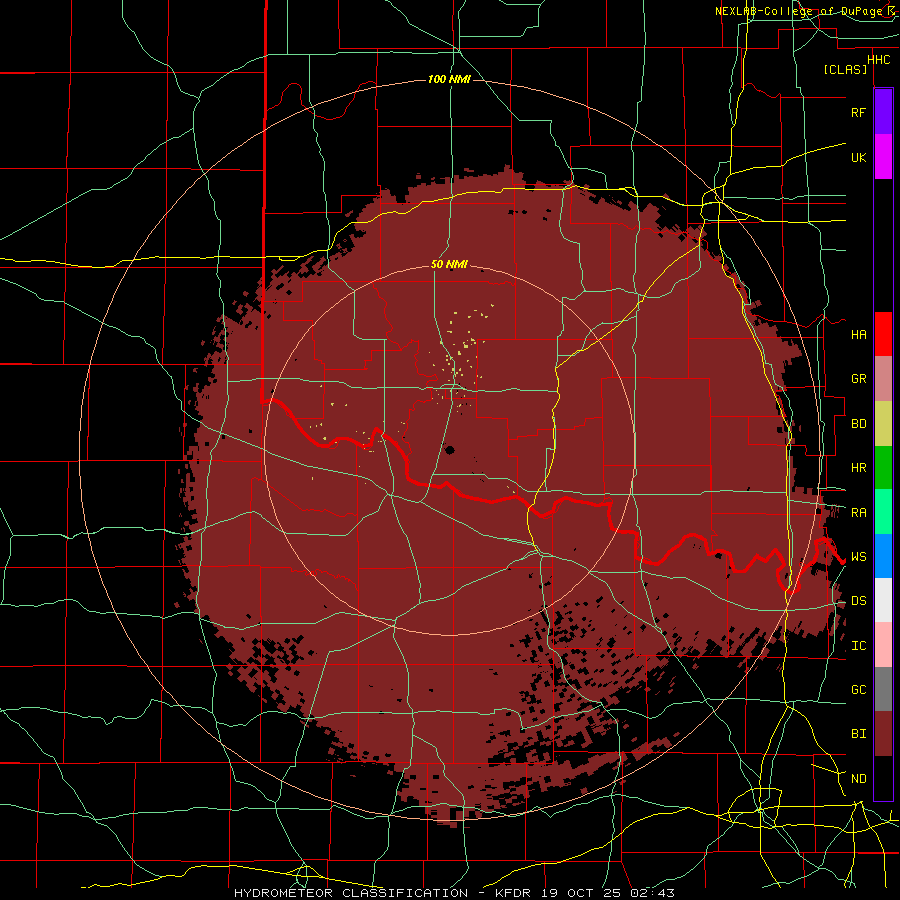The width and height of the screenshot is (900, 900).
Task: Click the "HR" legend label
Action: 858,468
